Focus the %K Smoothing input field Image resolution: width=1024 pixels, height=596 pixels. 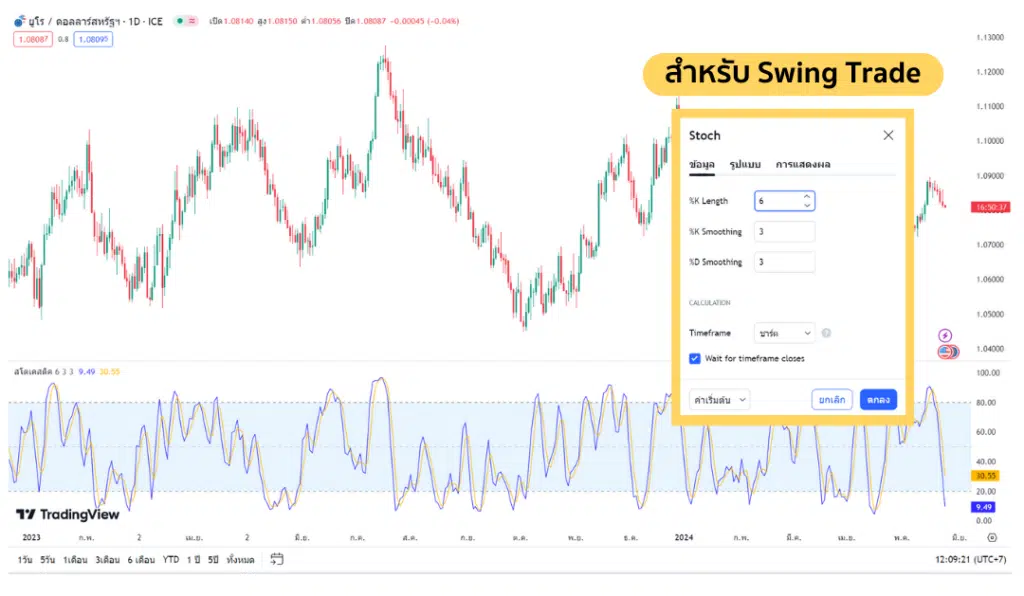[784, 232]
